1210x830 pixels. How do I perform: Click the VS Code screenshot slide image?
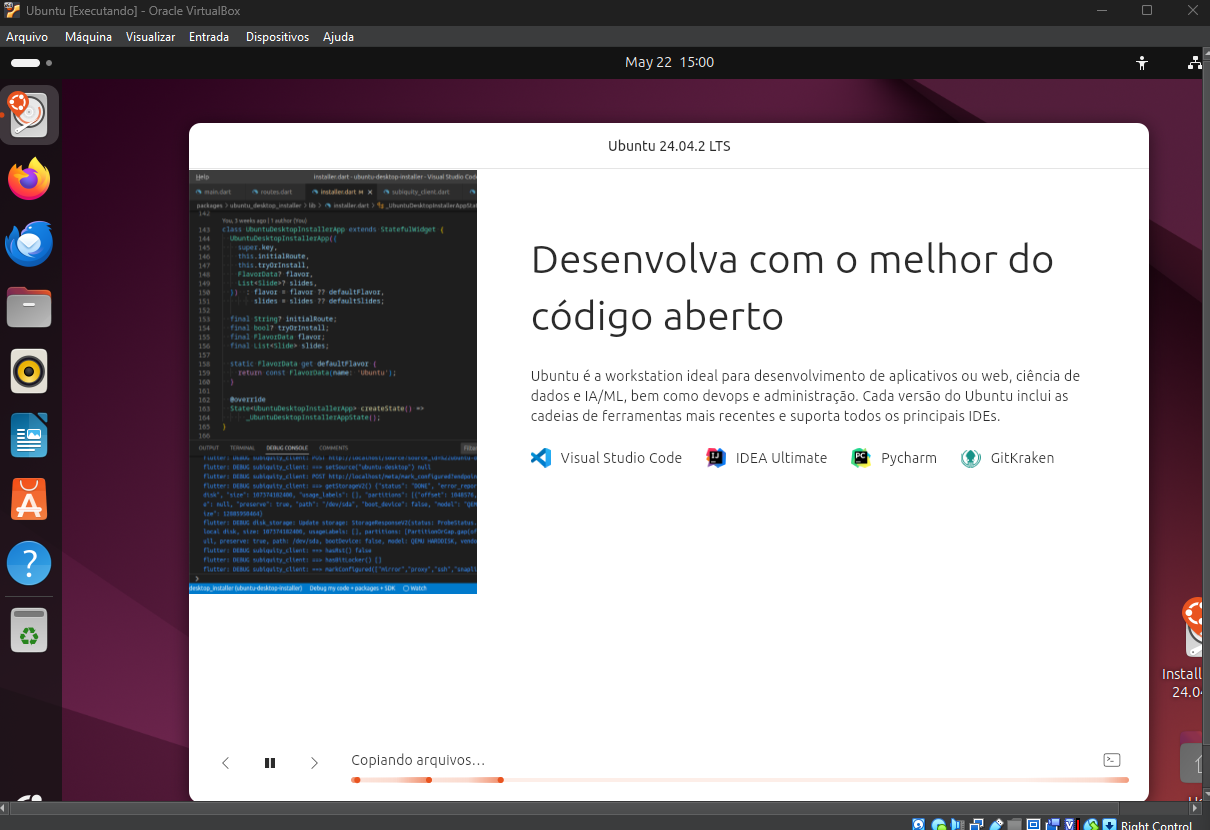click(333, 381)
